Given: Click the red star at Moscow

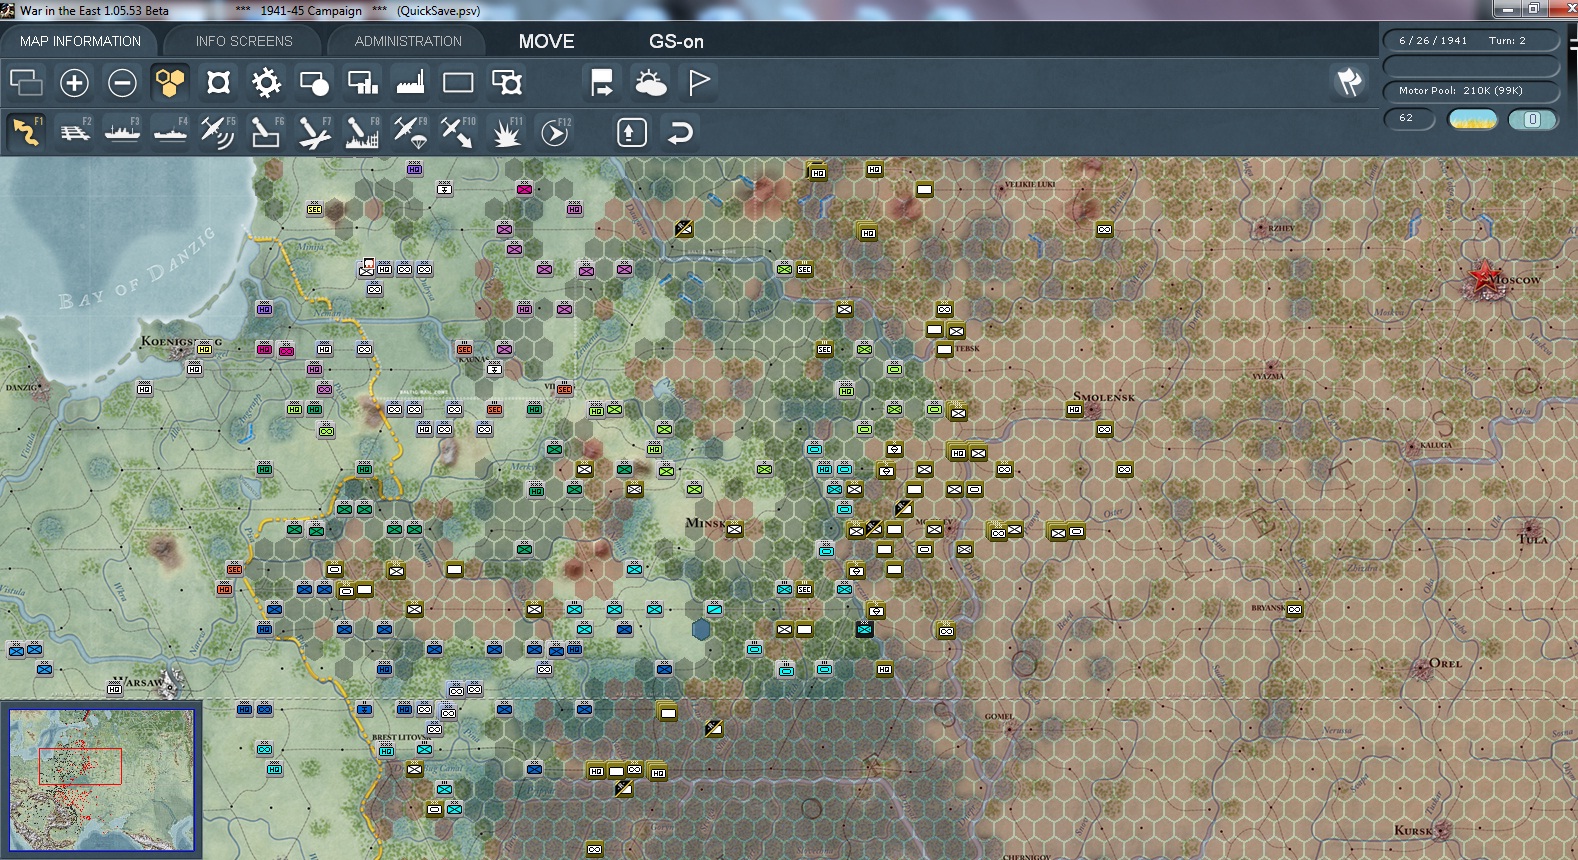Looking at the screenshot, I should click(x=1483, y=277).
